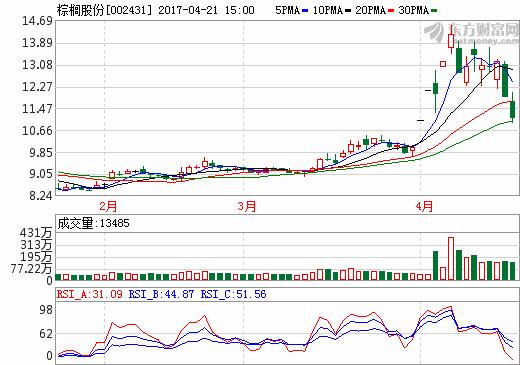Click the 5PMA legend label

[x=288, y=10]
